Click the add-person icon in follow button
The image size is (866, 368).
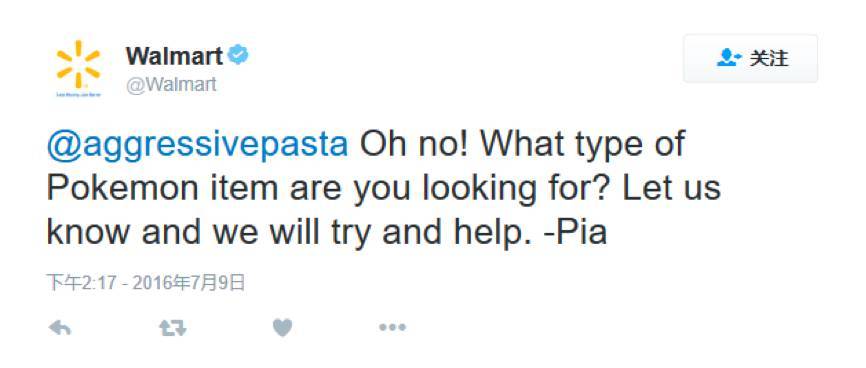click(x=729, y=57)
